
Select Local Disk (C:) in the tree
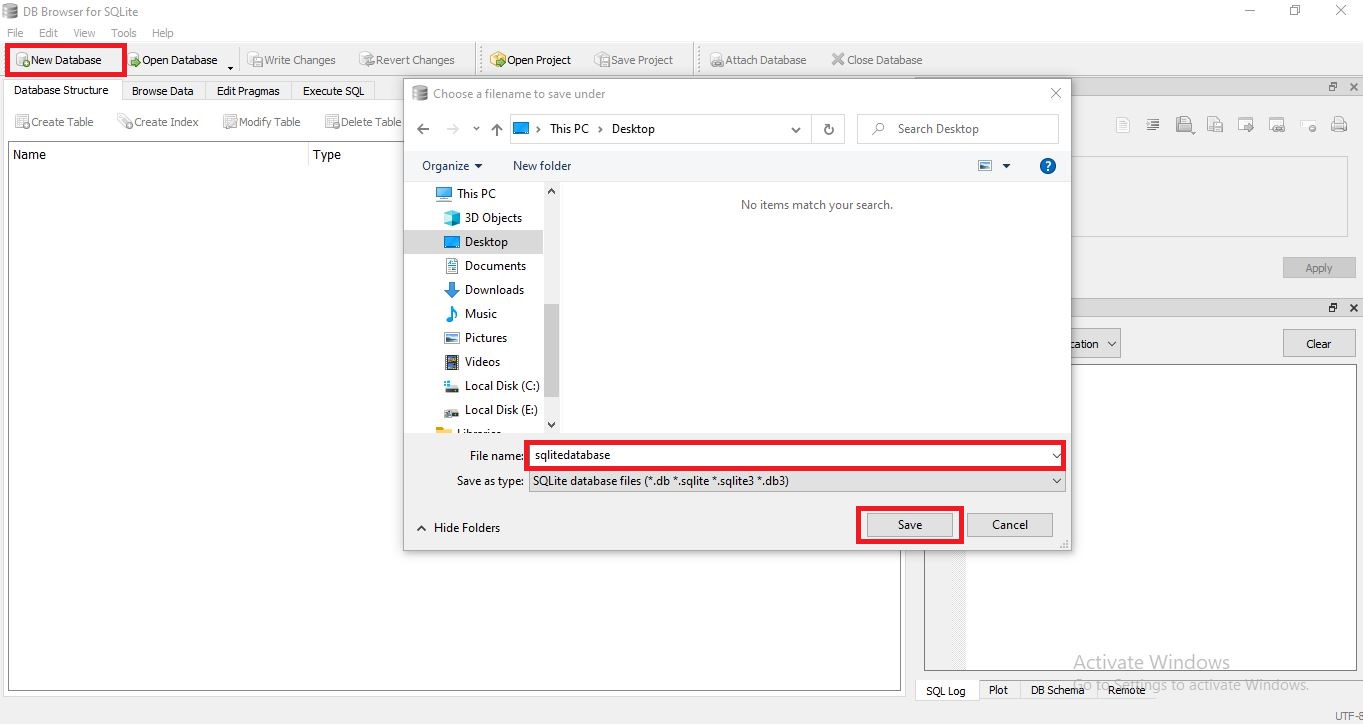pos(502,386)
